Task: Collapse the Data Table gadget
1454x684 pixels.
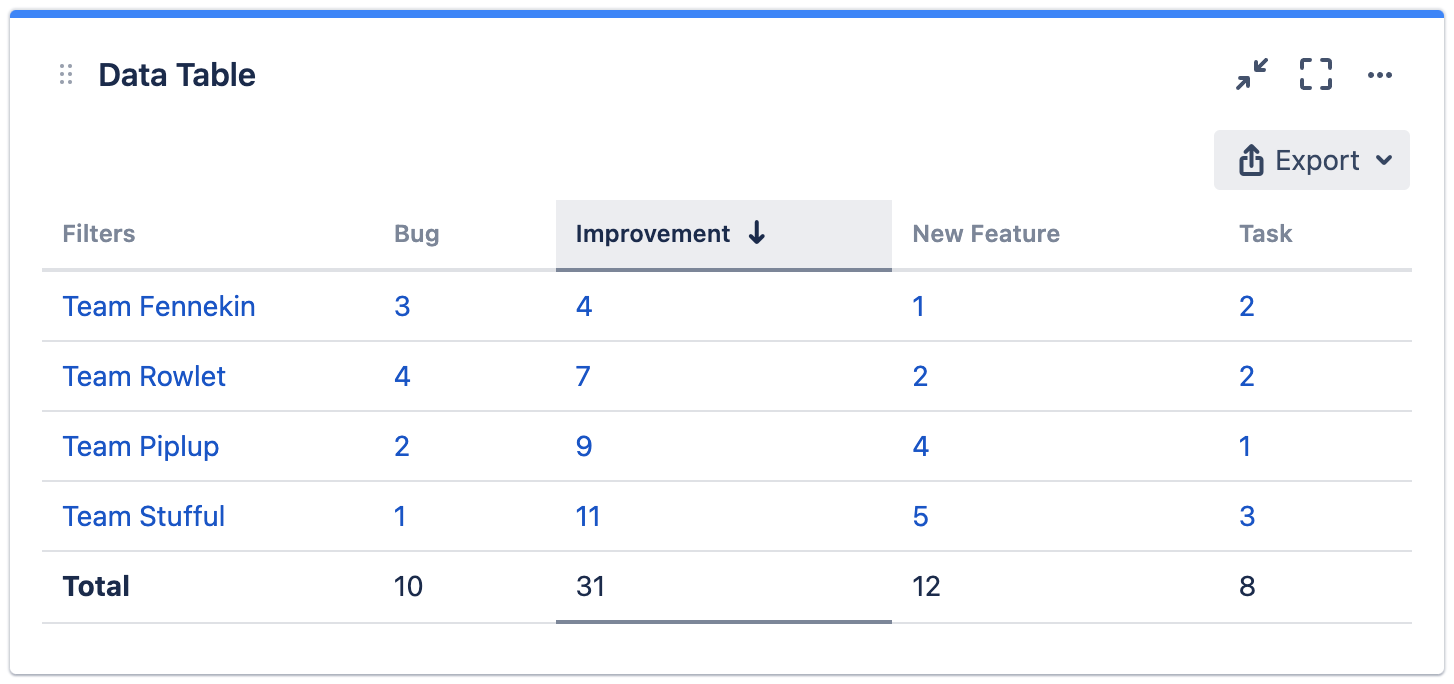Action: (1251, 75)
